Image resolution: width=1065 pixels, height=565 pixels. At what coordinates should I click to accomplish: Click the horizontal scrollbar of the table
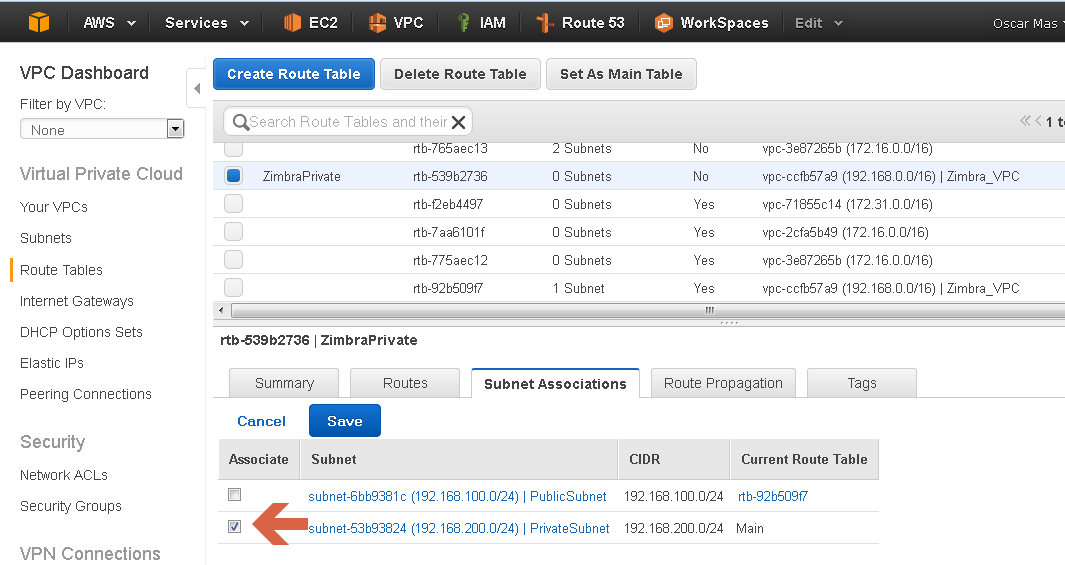click(x=648, y=310)
